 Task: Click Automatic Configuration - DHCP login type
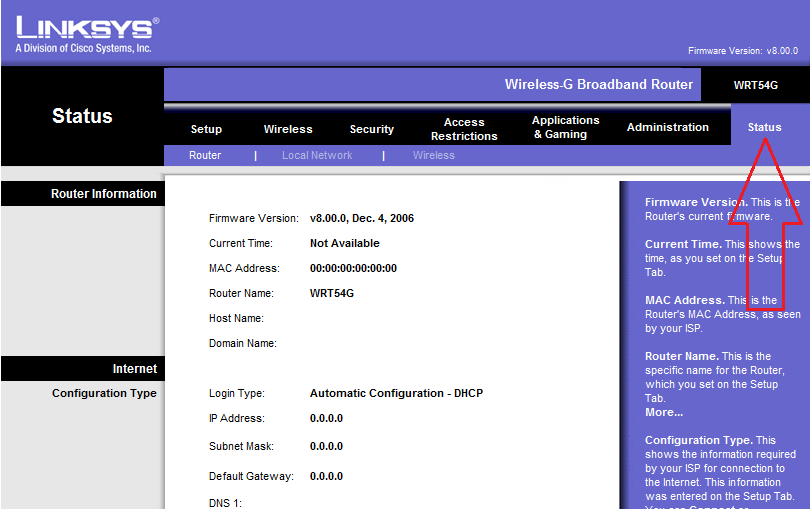(x=396, y=393)
